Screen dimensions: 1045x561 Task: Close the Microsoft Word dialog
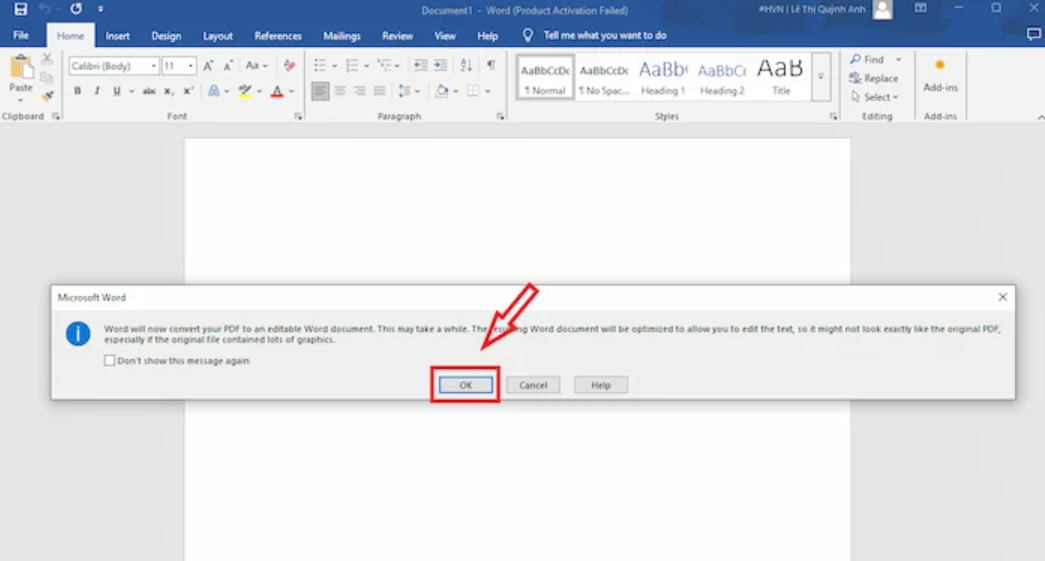(1002, 297)
